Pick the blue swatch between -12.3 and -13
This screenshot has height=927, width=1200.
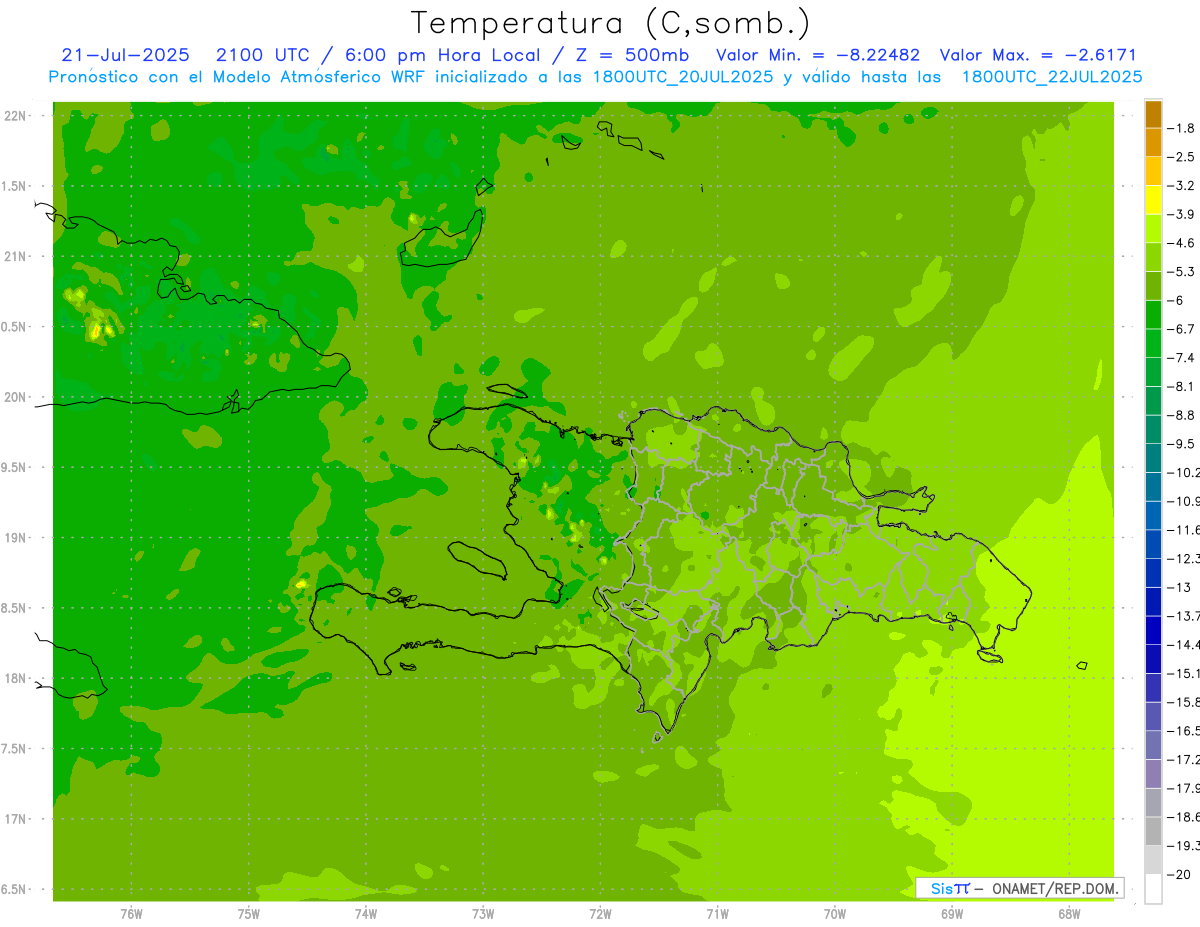(1153, 573)
